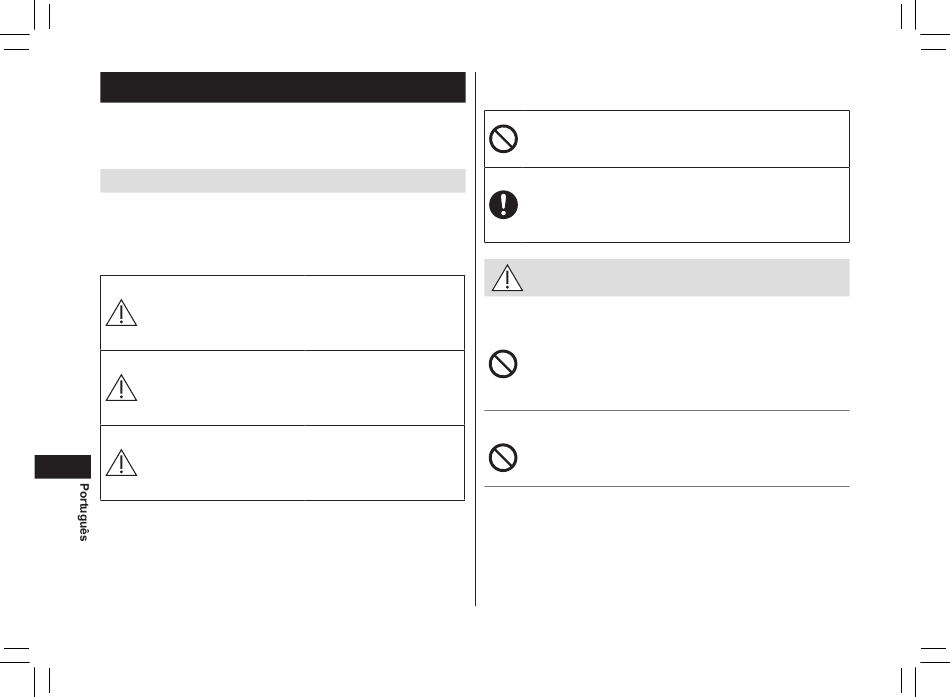Image resolution: width=950 pixels, height=697 pixels.
Task: Click the warning triangle in the first table row
Action: pyautogui.click(x=121, y=313)
